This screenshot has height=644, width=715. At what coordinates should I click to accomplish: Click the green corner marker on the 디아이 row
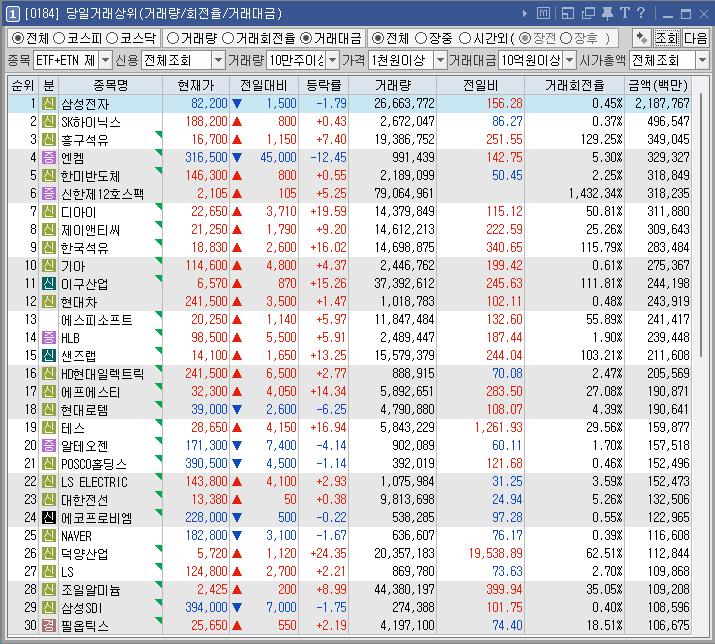159,207
